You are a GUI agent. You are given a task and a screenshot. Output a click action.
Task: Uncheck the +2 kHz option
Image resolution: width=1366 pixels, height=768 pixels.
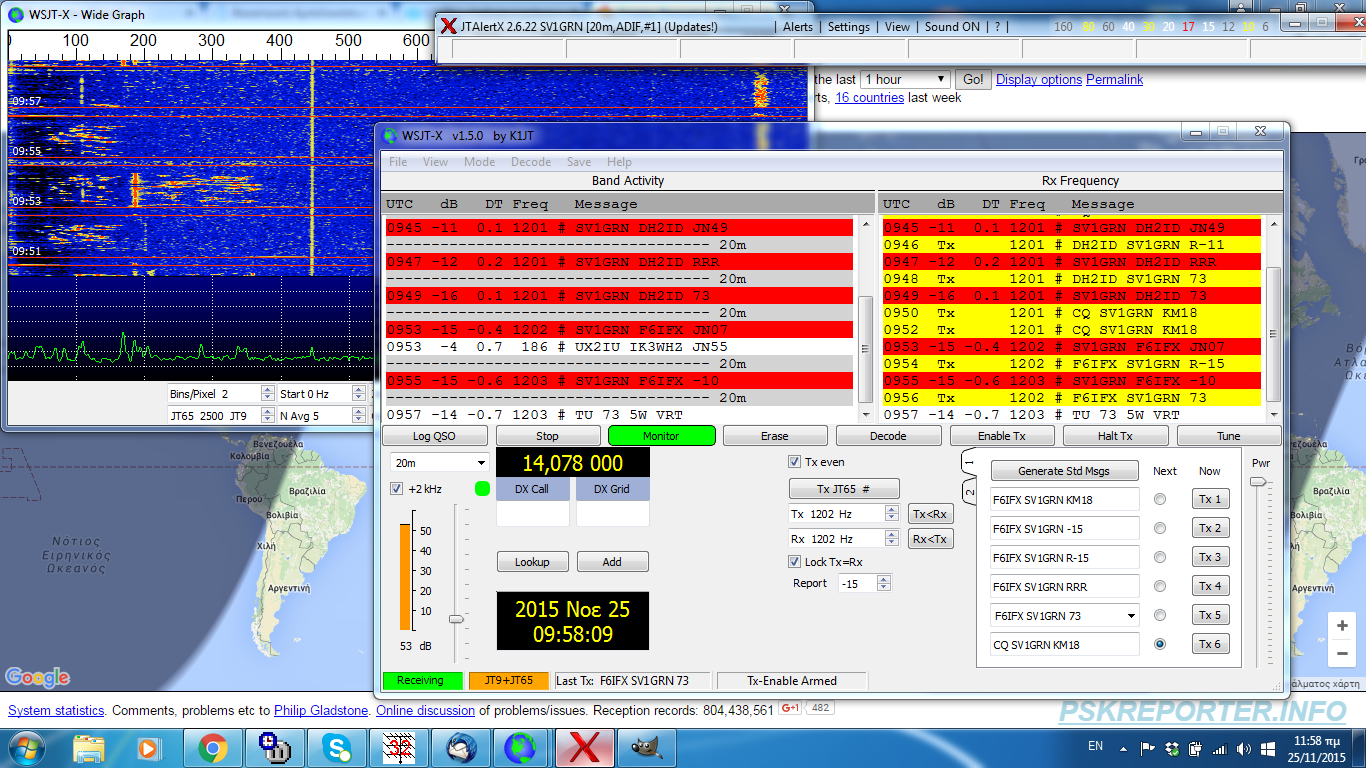click(396, 488)
